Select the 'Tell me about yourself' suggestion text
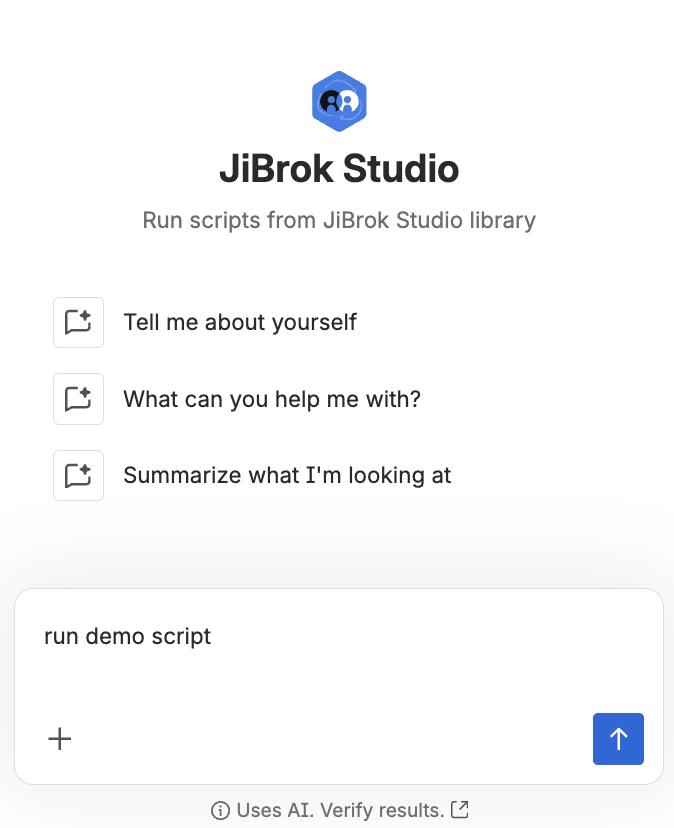 tap(240, 322)
